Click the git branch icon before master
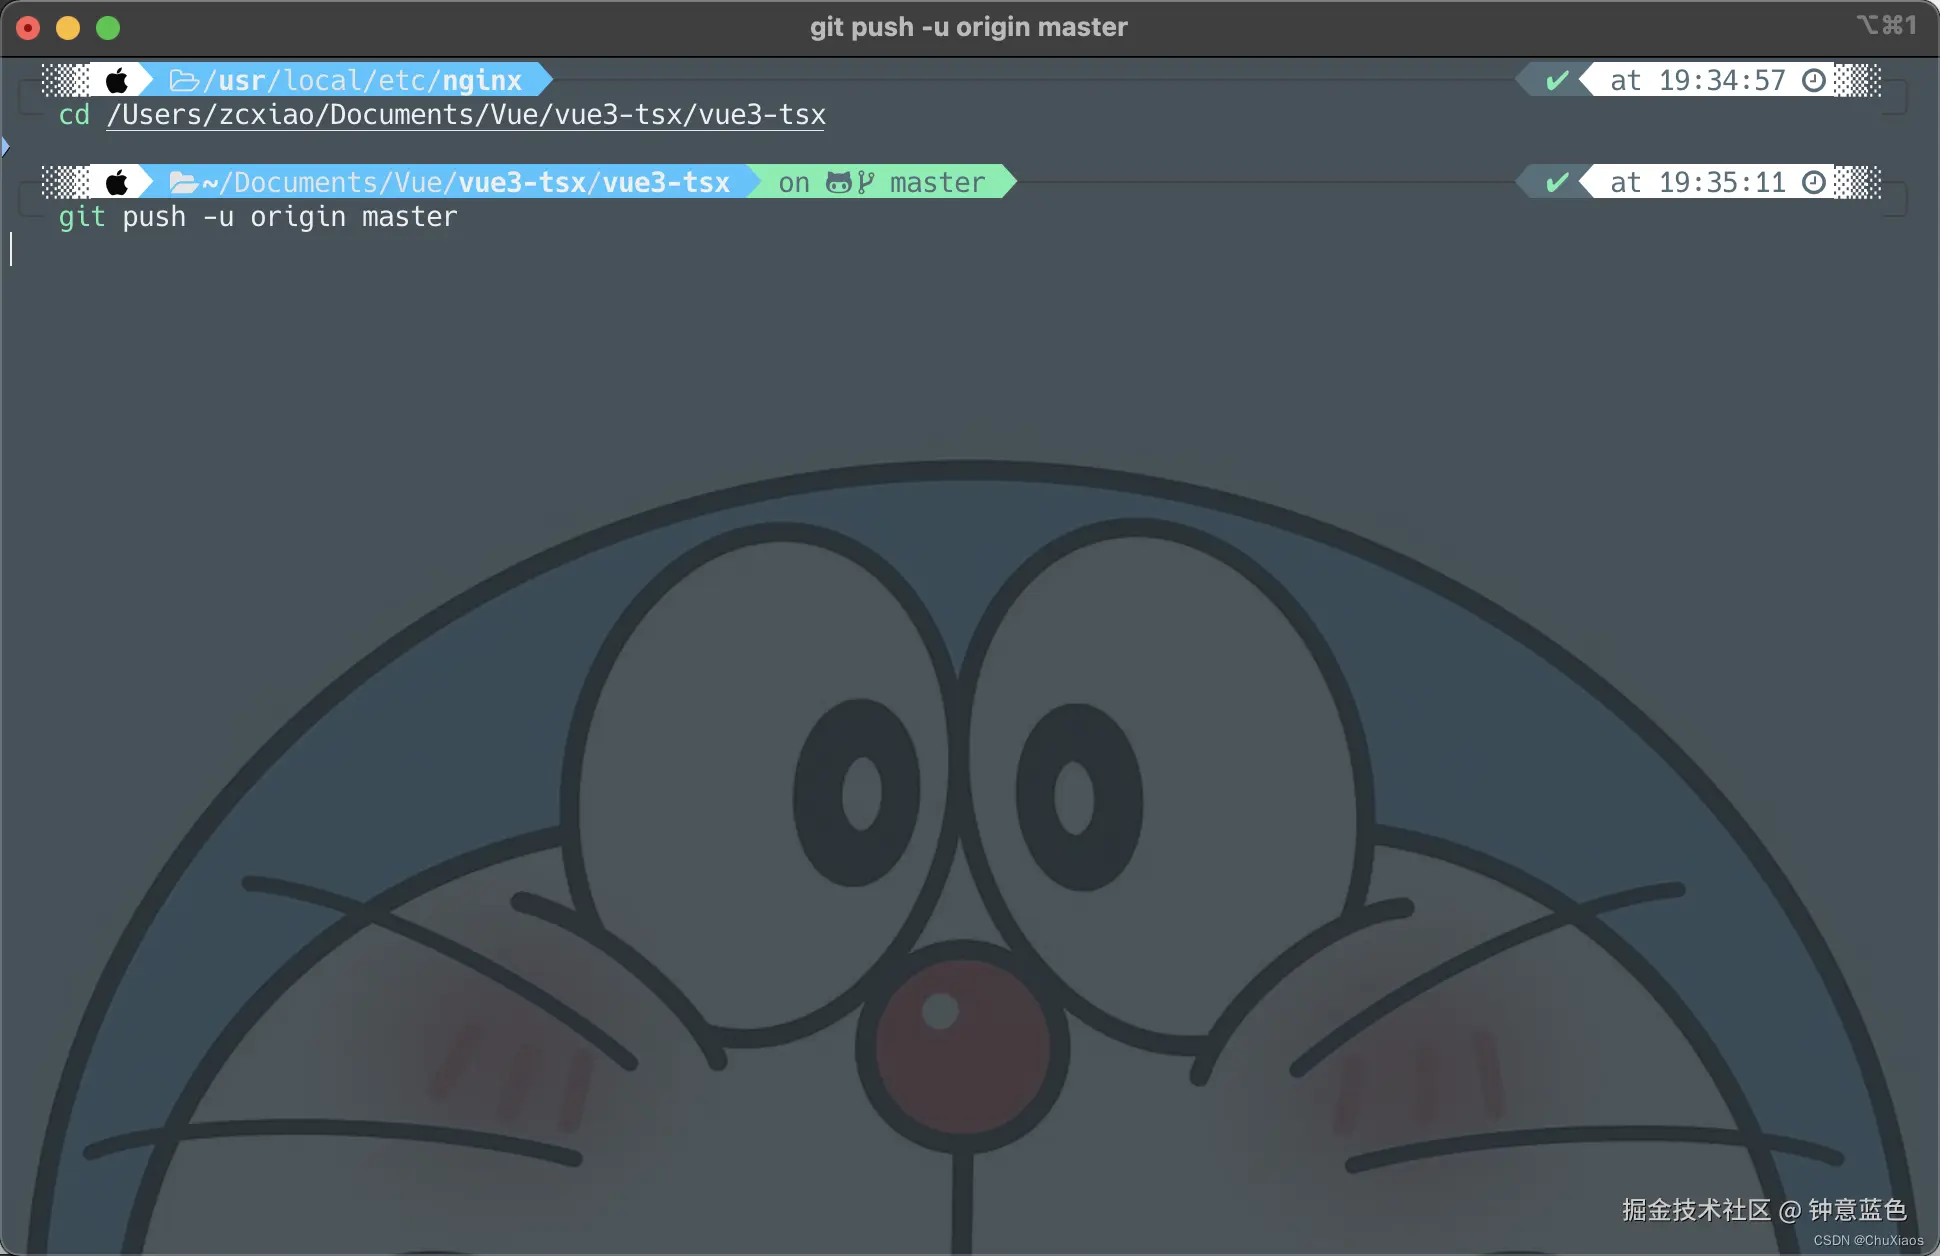1940x1256 pixels. tap(866, 182)
